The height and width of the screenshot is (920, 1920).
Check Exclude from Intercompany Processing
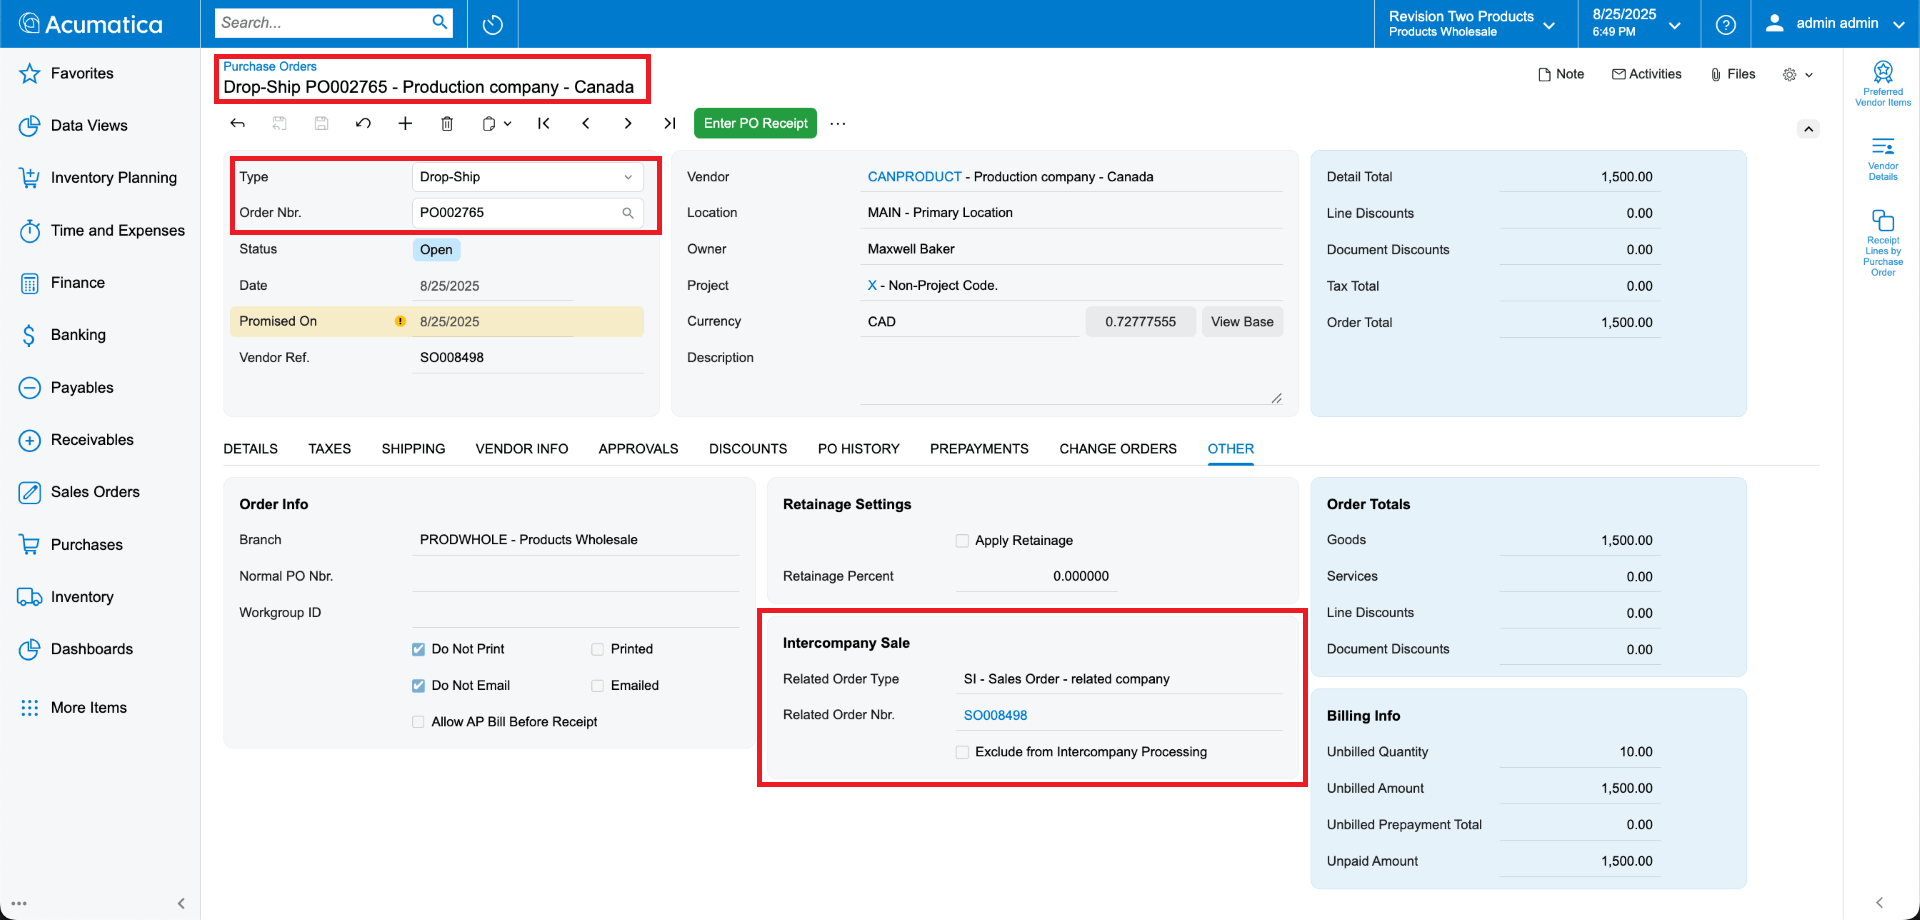962,752
